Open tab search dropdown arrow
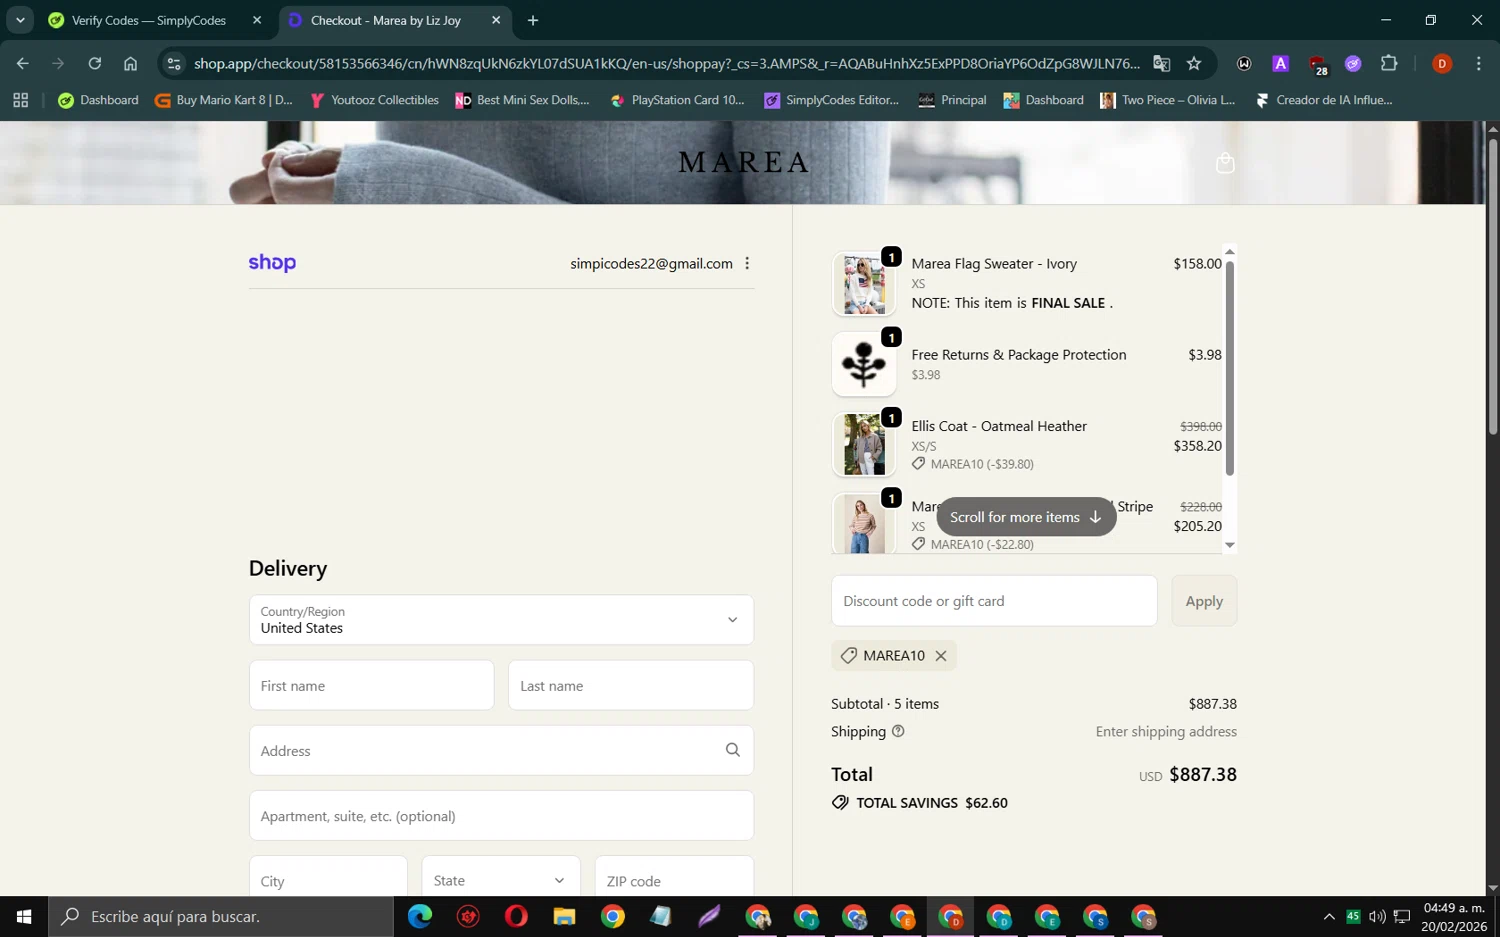The width and height of the screenshot is (1500, 937). (x=20, y=20)
